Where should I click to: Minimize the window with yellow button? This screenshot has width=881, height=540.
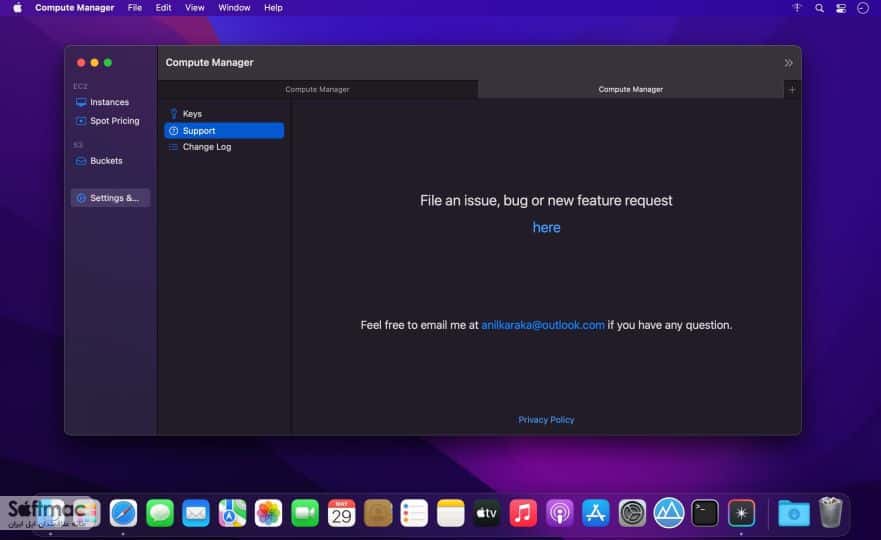(94, 63)
